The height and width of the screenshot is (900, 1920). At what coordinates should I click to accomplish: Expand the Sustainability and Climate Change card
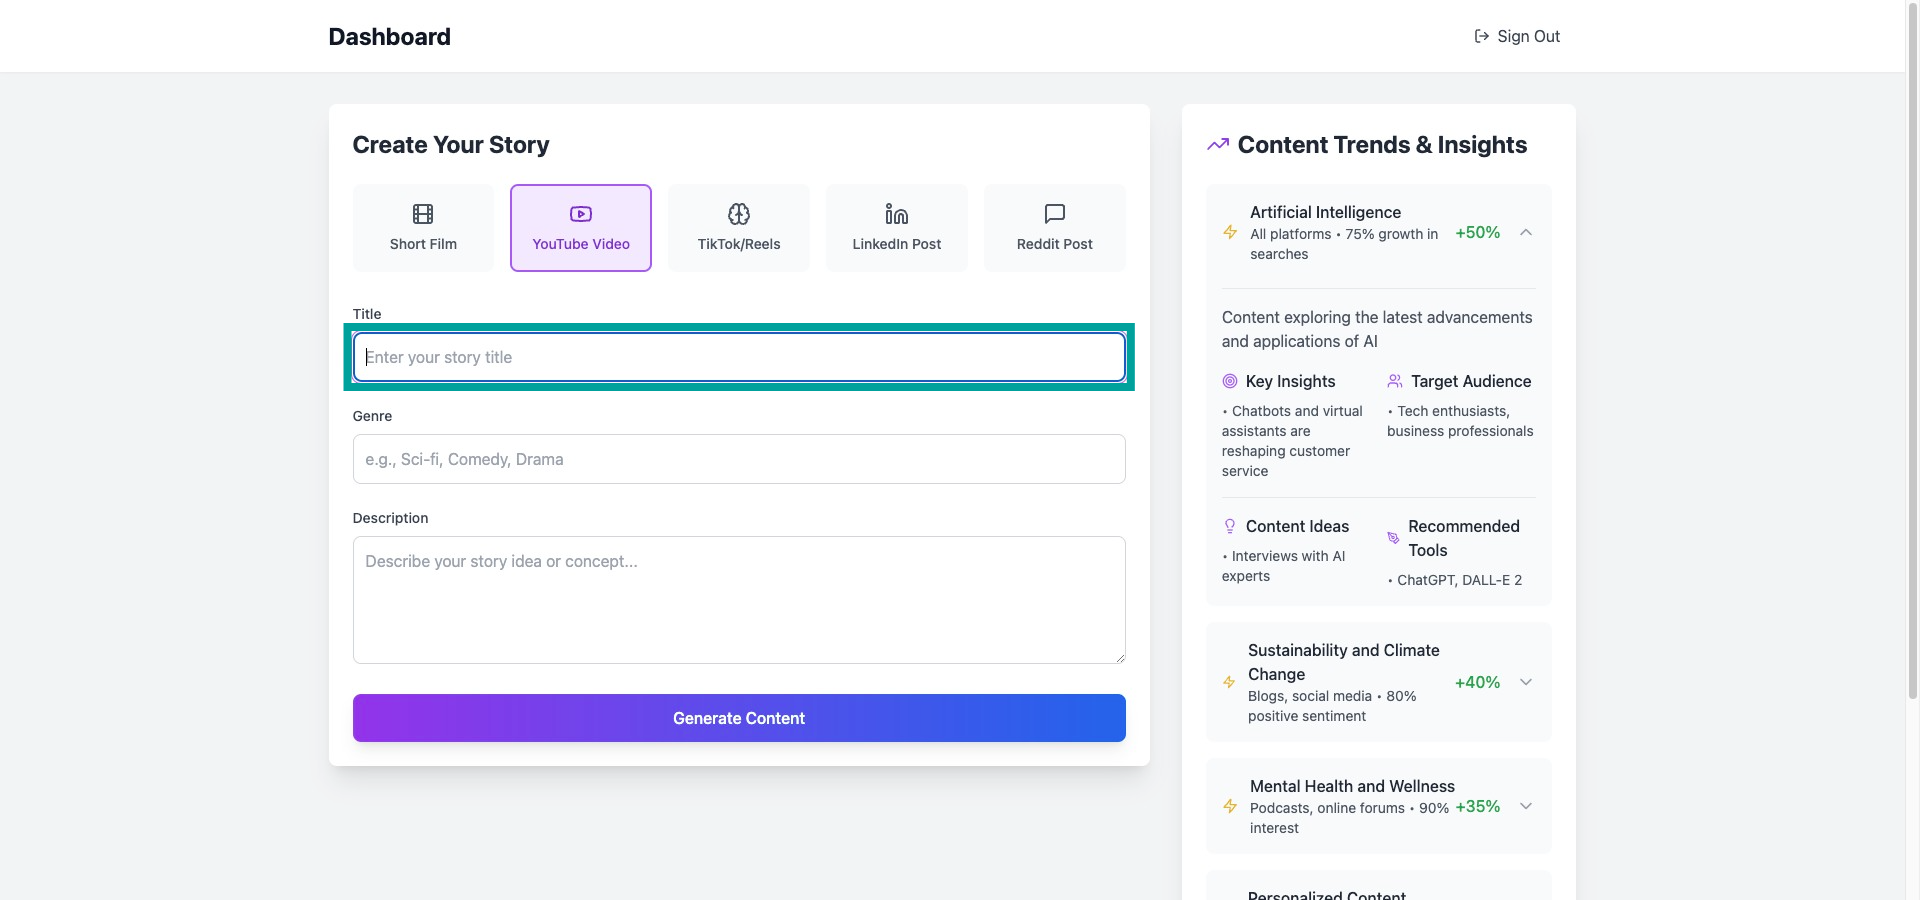point(1526,682)
